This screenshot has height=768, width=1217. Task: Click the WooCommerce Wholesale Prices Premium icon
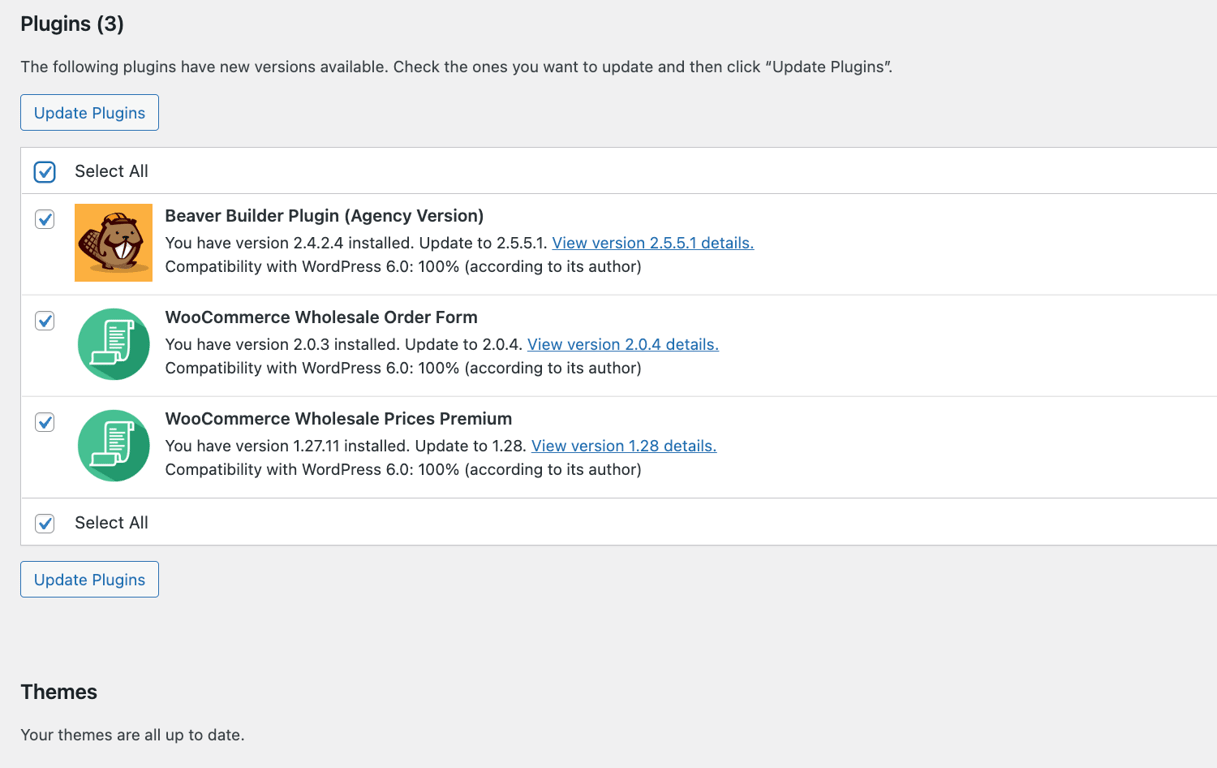click(113, 446)
